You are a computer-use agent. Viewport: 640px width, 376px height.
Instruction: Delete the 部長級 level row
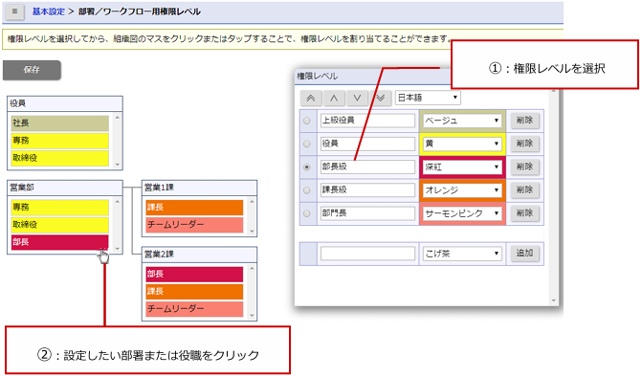524,167
